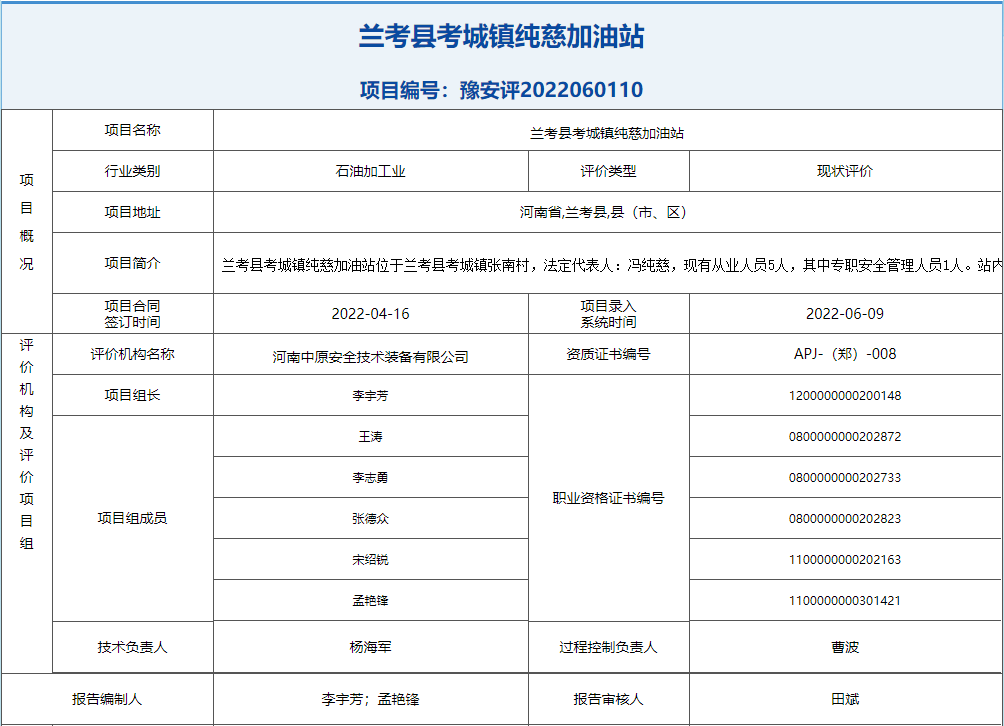The height and width of the screenshot is (726, 1004).
Task: Select the 现状评价 evaluation type cell
Action: [845, 171]
